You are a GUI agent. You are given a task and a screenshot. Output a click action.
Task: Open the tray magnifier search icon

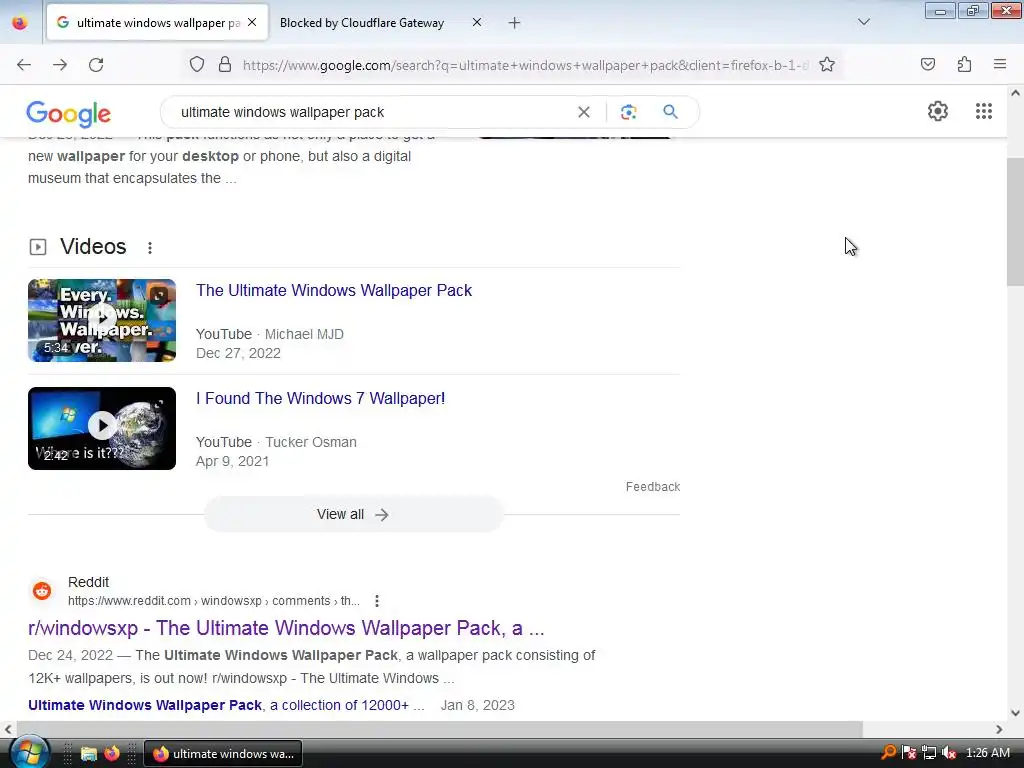[889, 753]
